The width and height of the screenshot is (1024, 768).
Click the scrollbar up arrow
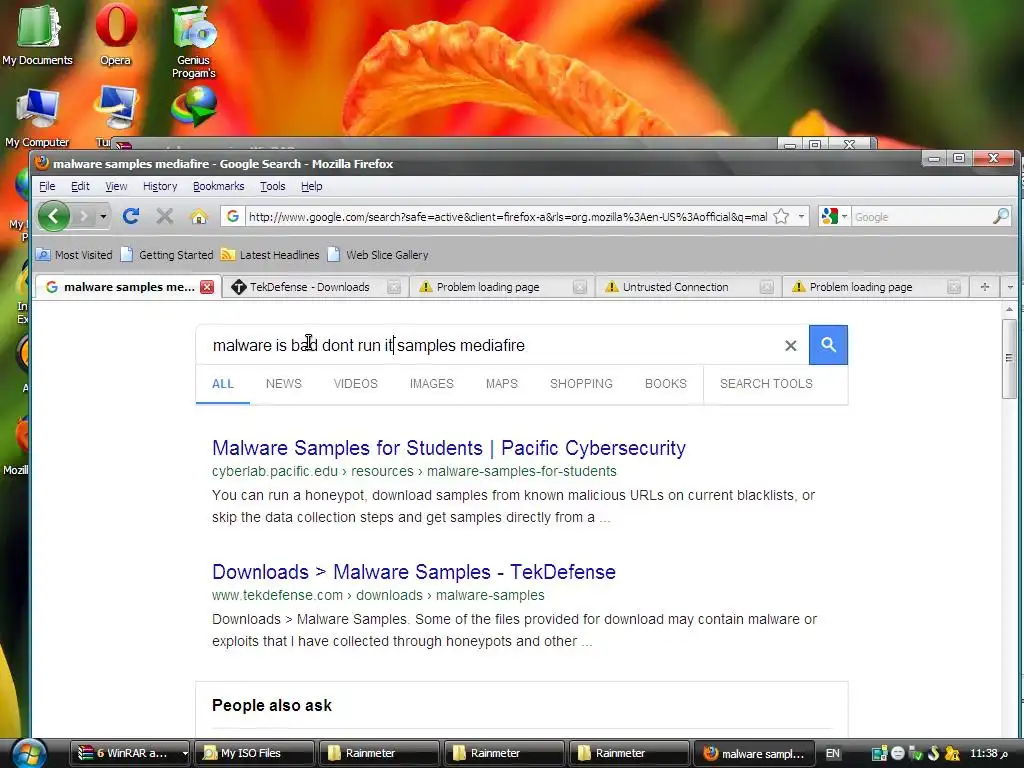[x=1009, y=309]
